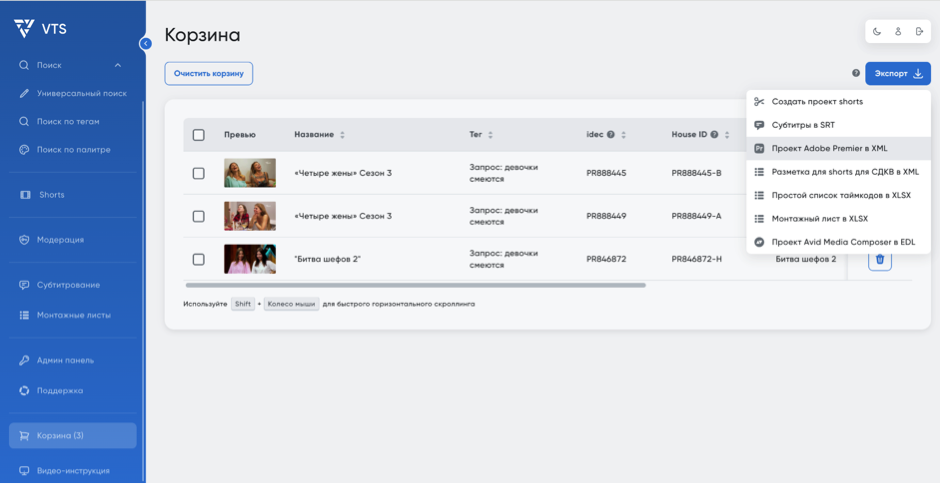Collapse the Поиск section in the sidebar
This screenshot has height=484, width=941.
click(118, 65)
